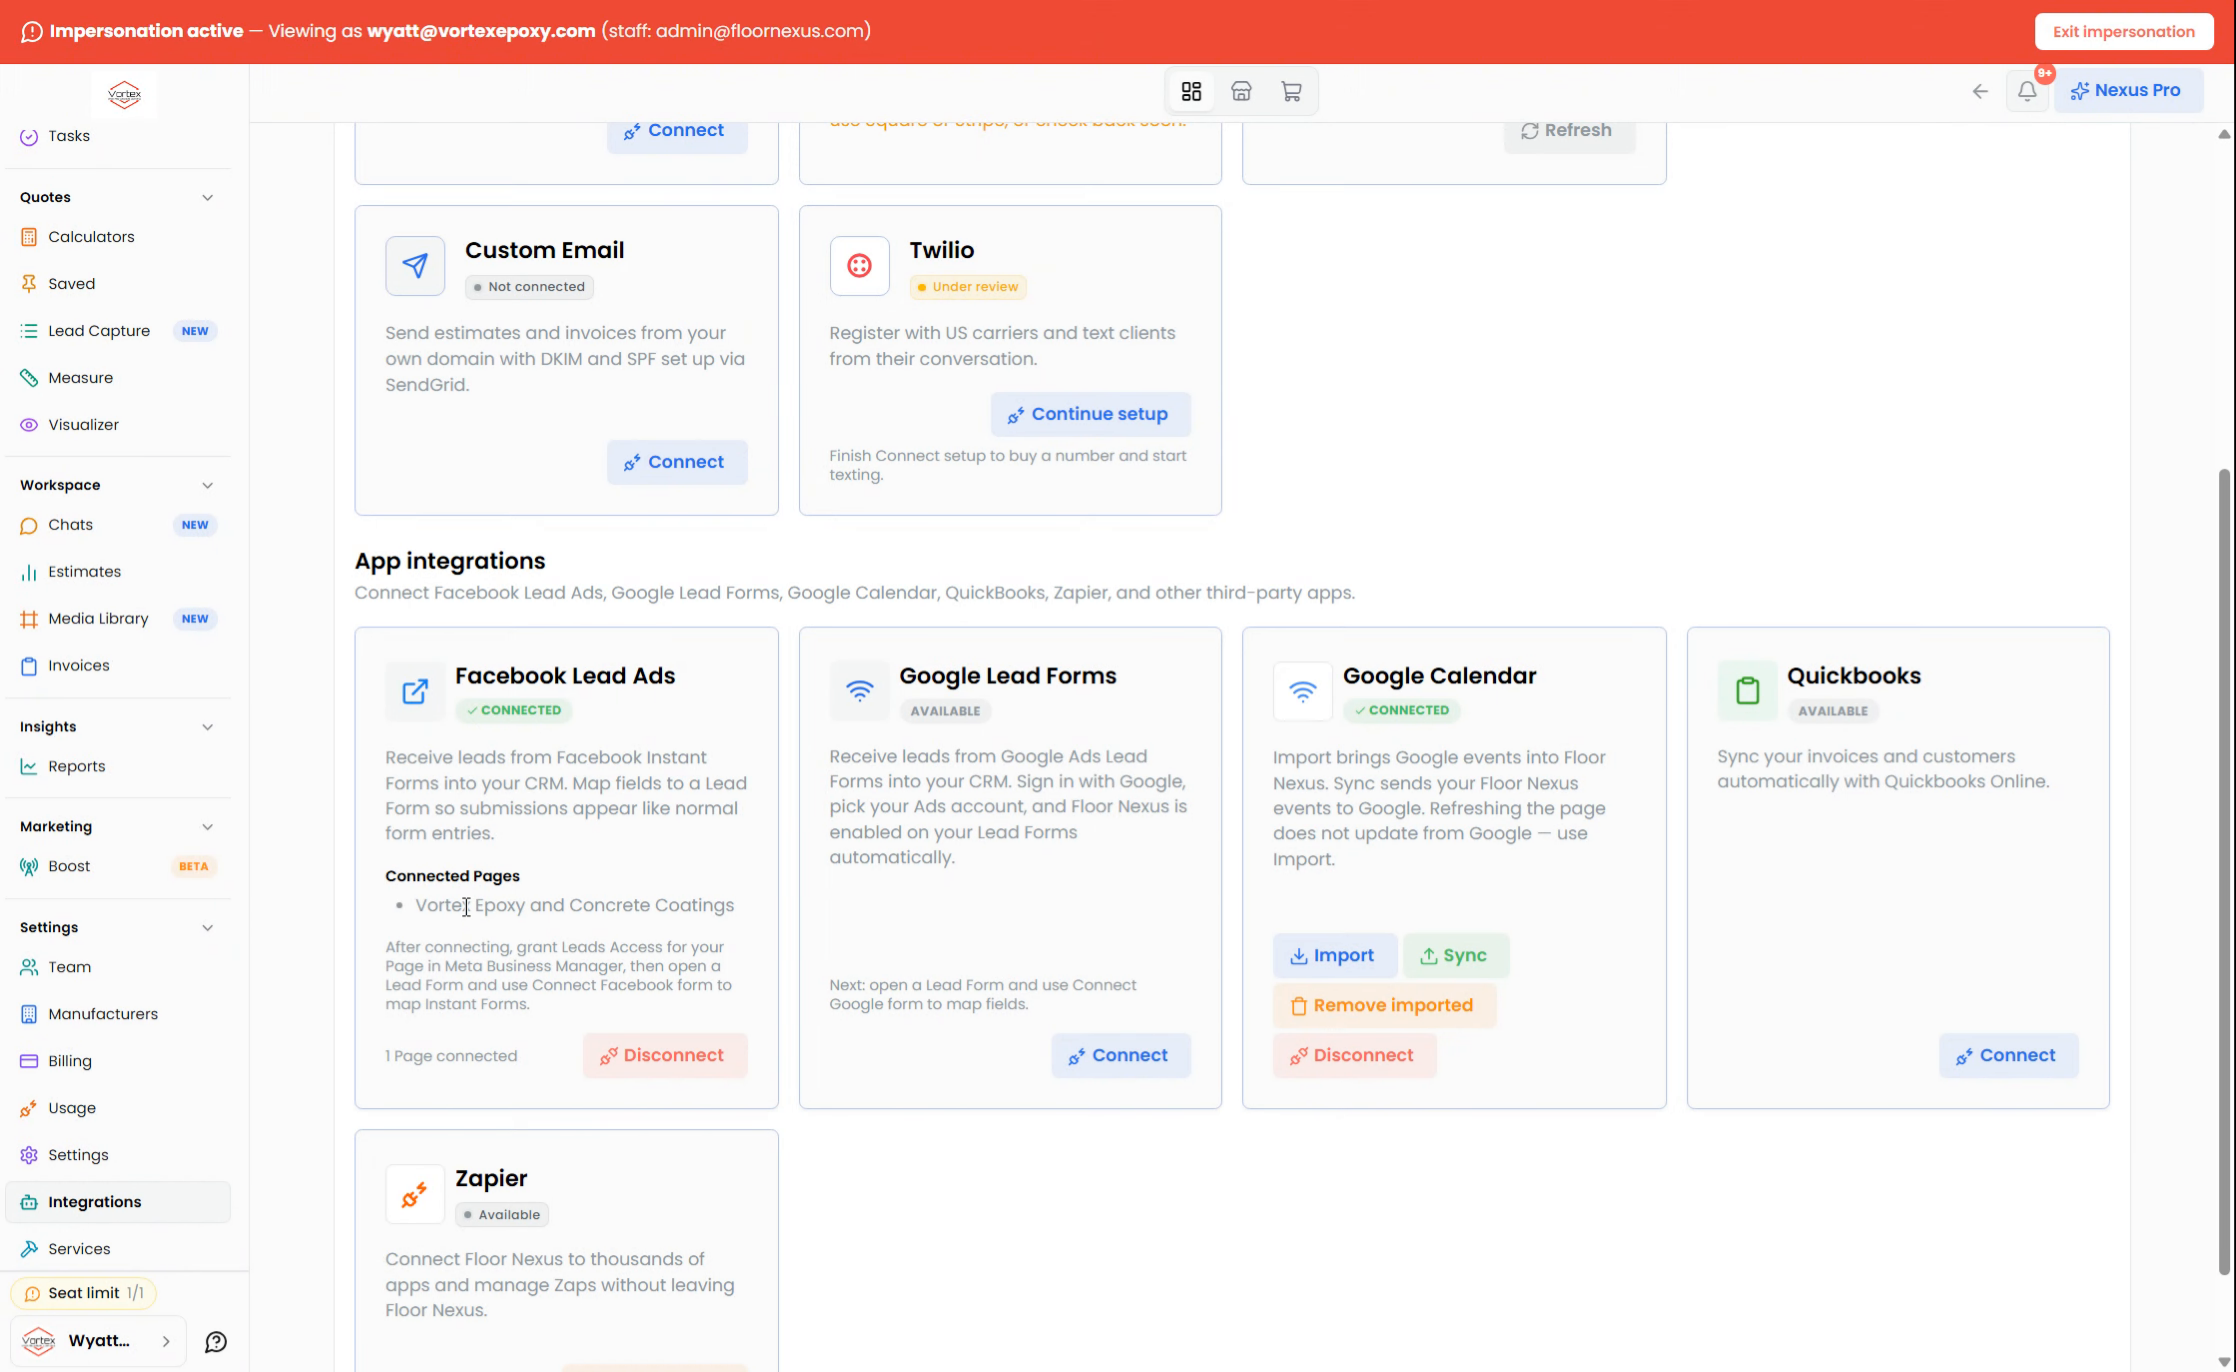Click the Custom Email paper plane icon
The image size is (2236, 1372).
(x=415, y=265)
